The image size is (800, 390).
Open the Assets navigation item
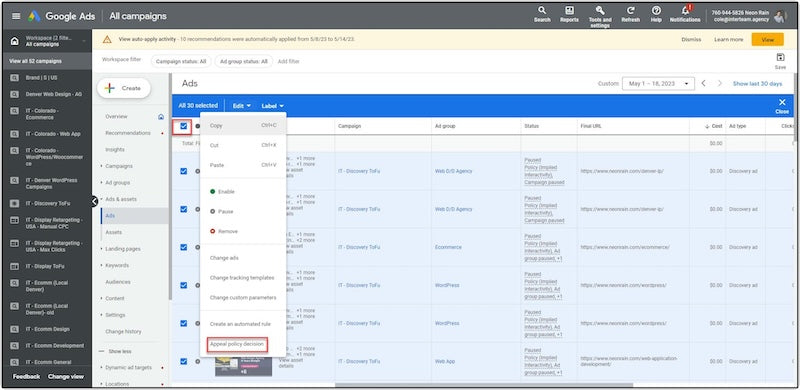[x=113, y=232]
